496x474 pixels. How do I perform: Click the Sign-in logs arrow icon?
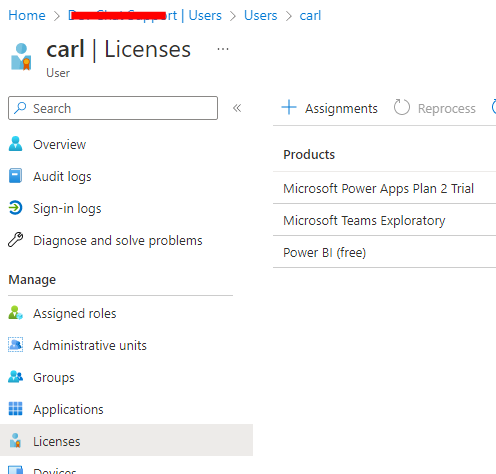click(15, 208)
